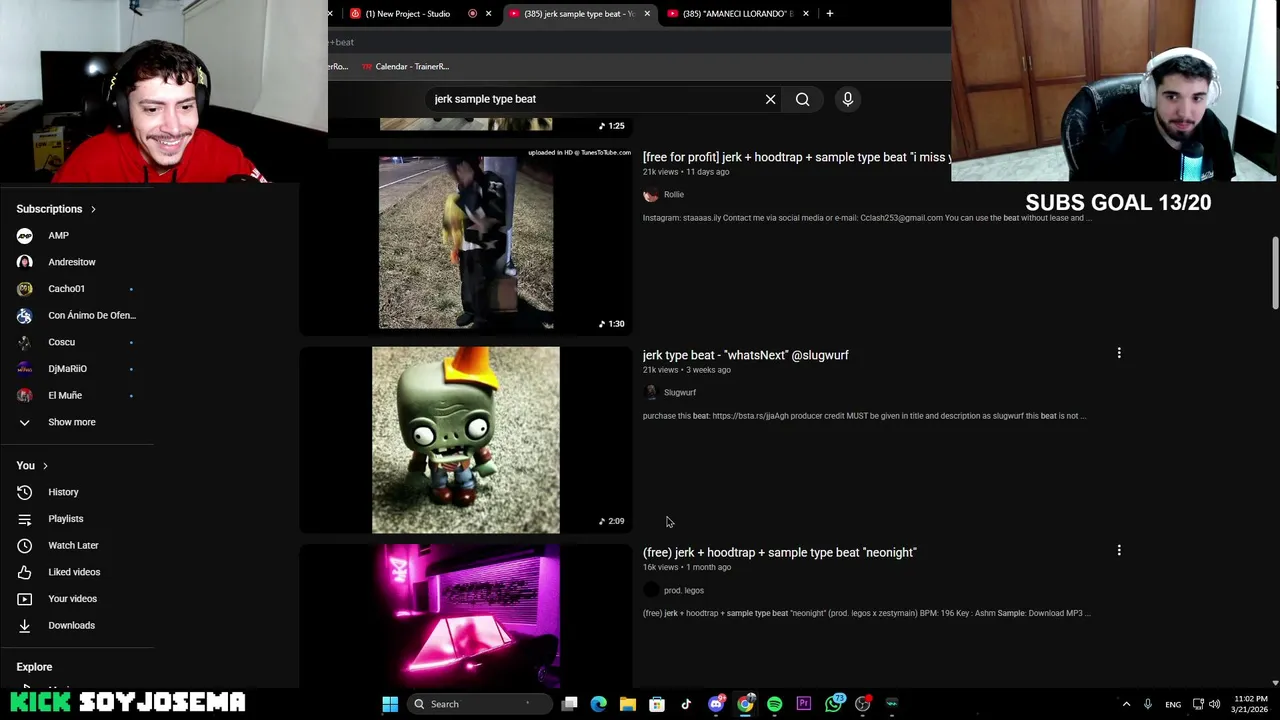Open ENG language input switcher
This screenshot has width=1280, height=720.
[1173, 704]
